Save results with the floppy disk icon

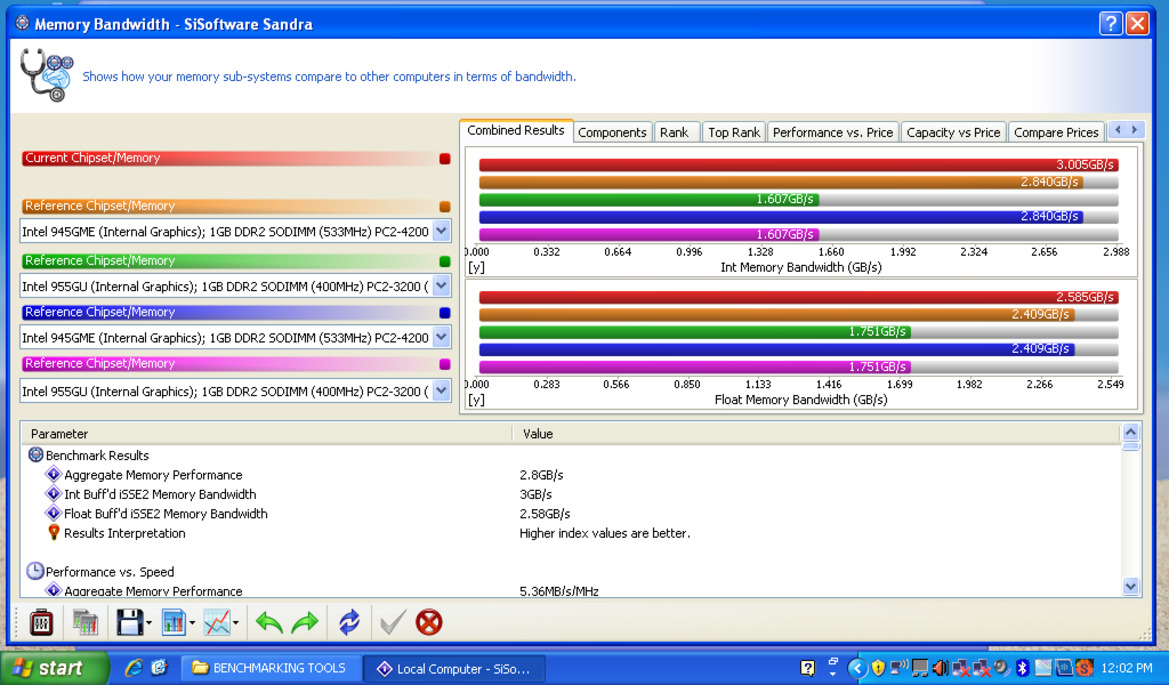[130, 622]
